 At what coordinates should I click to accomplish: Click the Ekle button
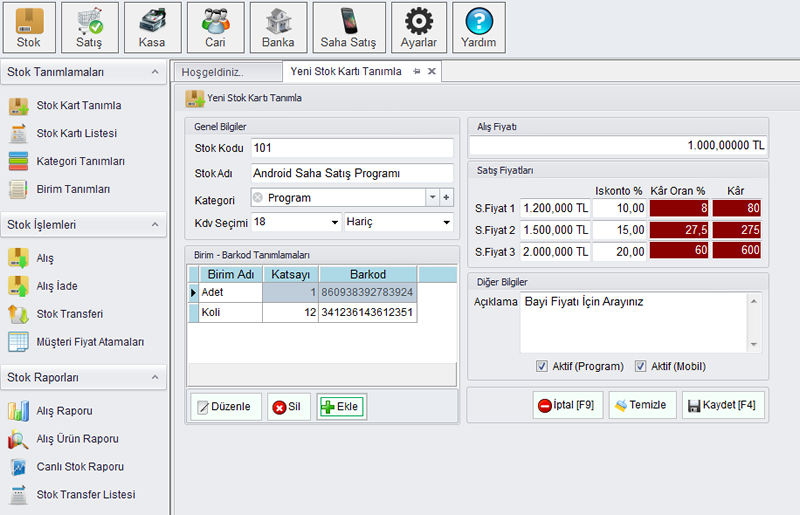click(x=341, y=407)
